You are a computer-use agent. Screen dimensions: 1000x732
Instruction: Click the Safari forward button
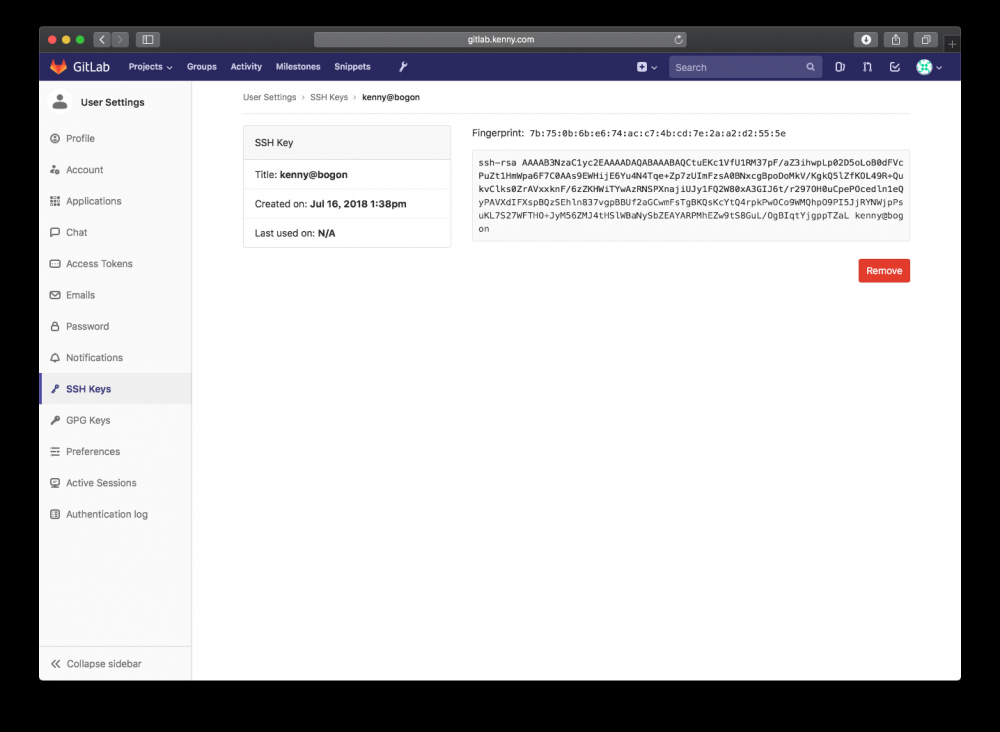(x=120, y=40)
